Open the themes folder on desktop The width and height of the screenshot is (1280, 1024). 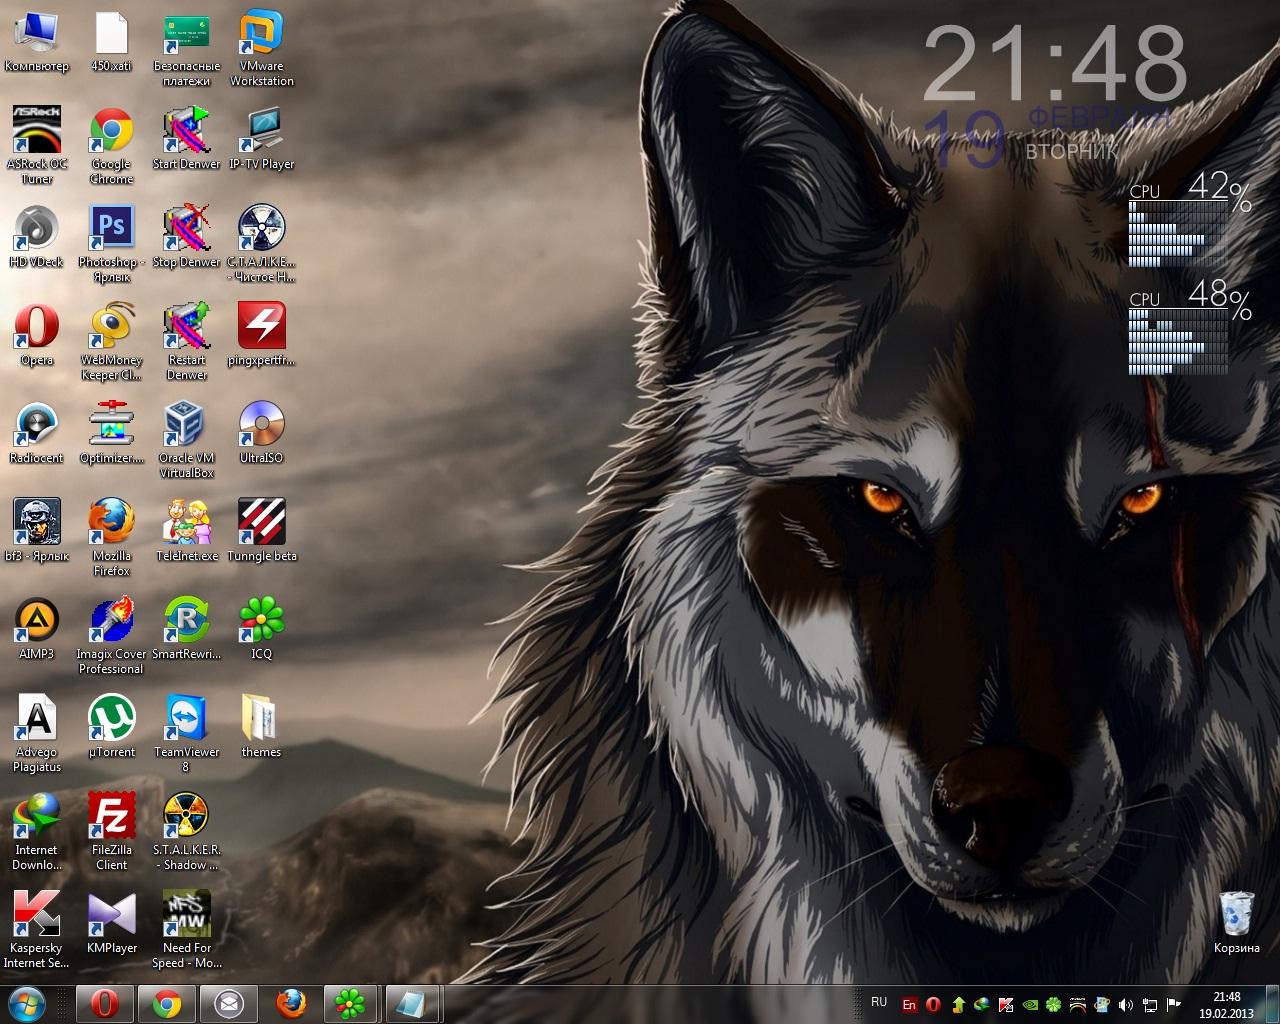coord(261,719)
